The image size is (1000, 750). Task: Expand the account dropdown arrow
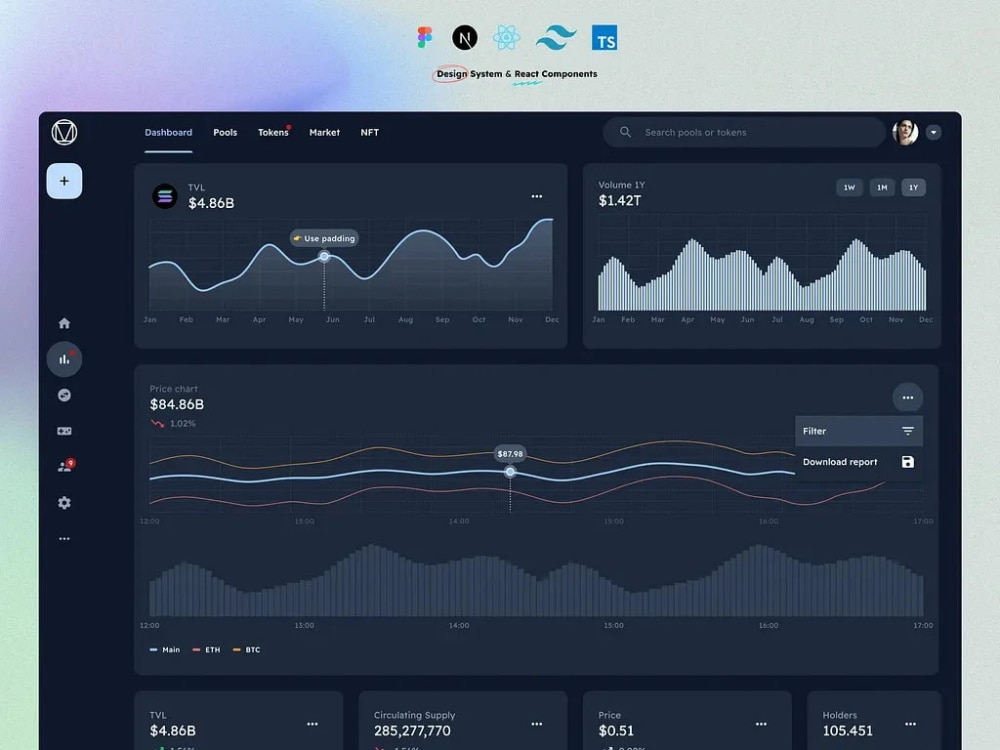coord(934,132)
